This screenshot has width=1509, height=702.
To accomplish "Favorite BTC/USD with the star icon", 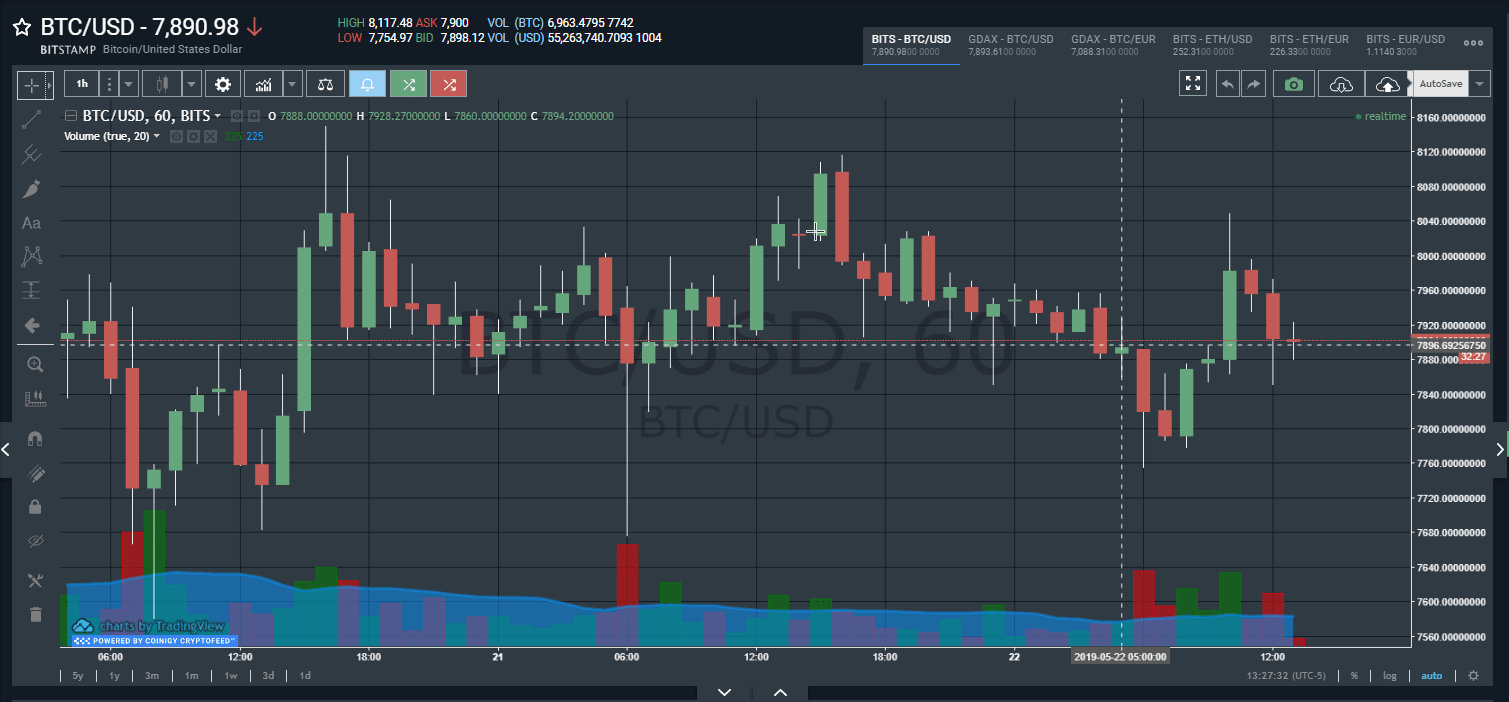I will pos(21,27).
